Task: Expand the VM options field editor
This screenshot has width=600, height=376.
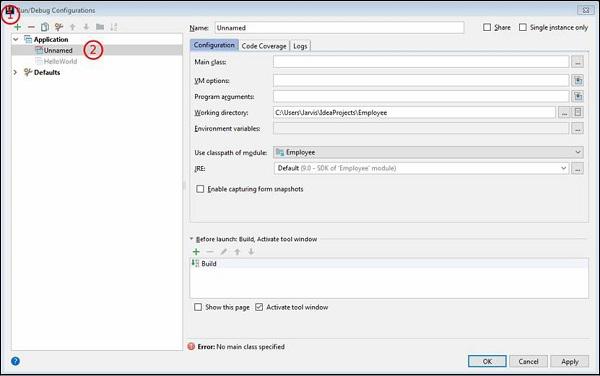Action: coord(578,80)
